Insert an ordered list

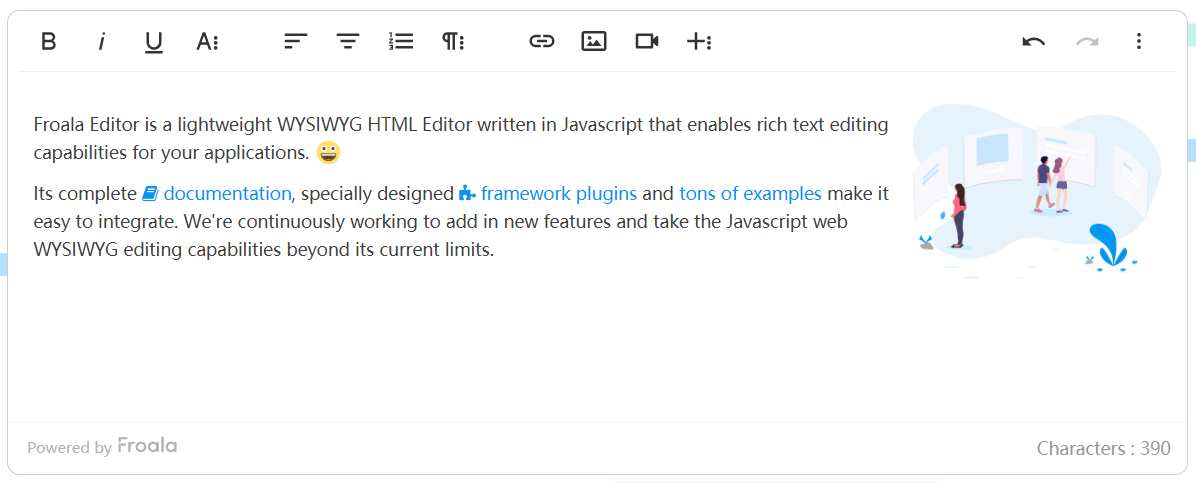point(401,42)
